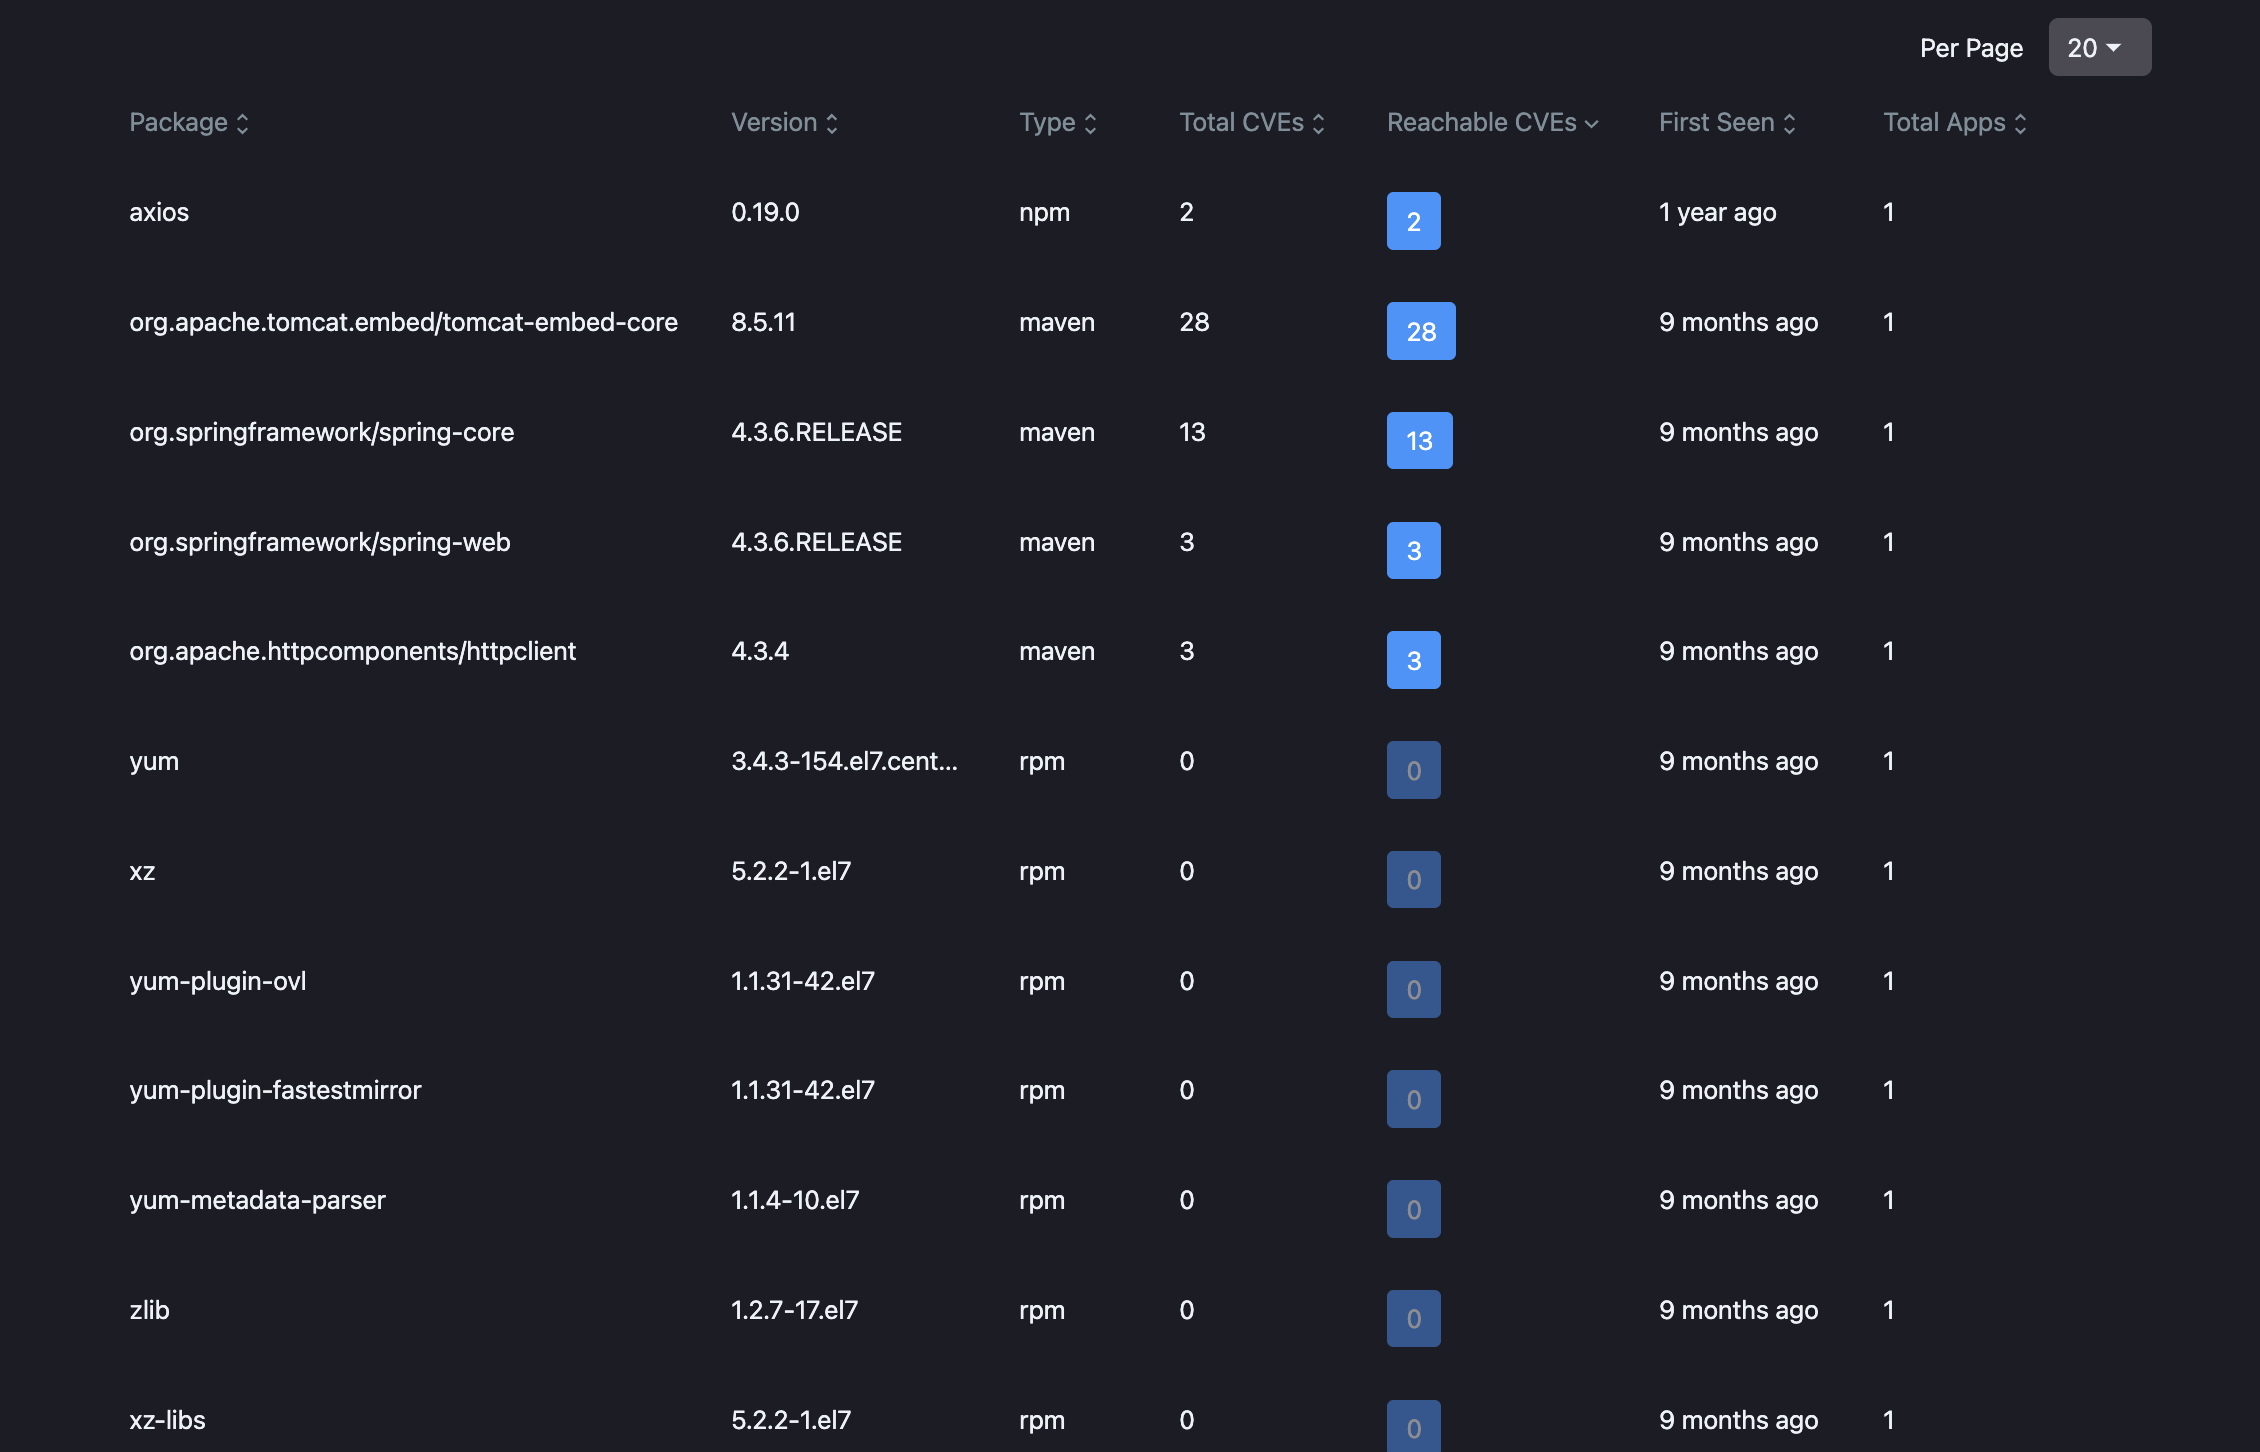Select the Type column header
Viewport: 2260px width, 1452px height.
pyautogui.click(x=1056, y=120)
